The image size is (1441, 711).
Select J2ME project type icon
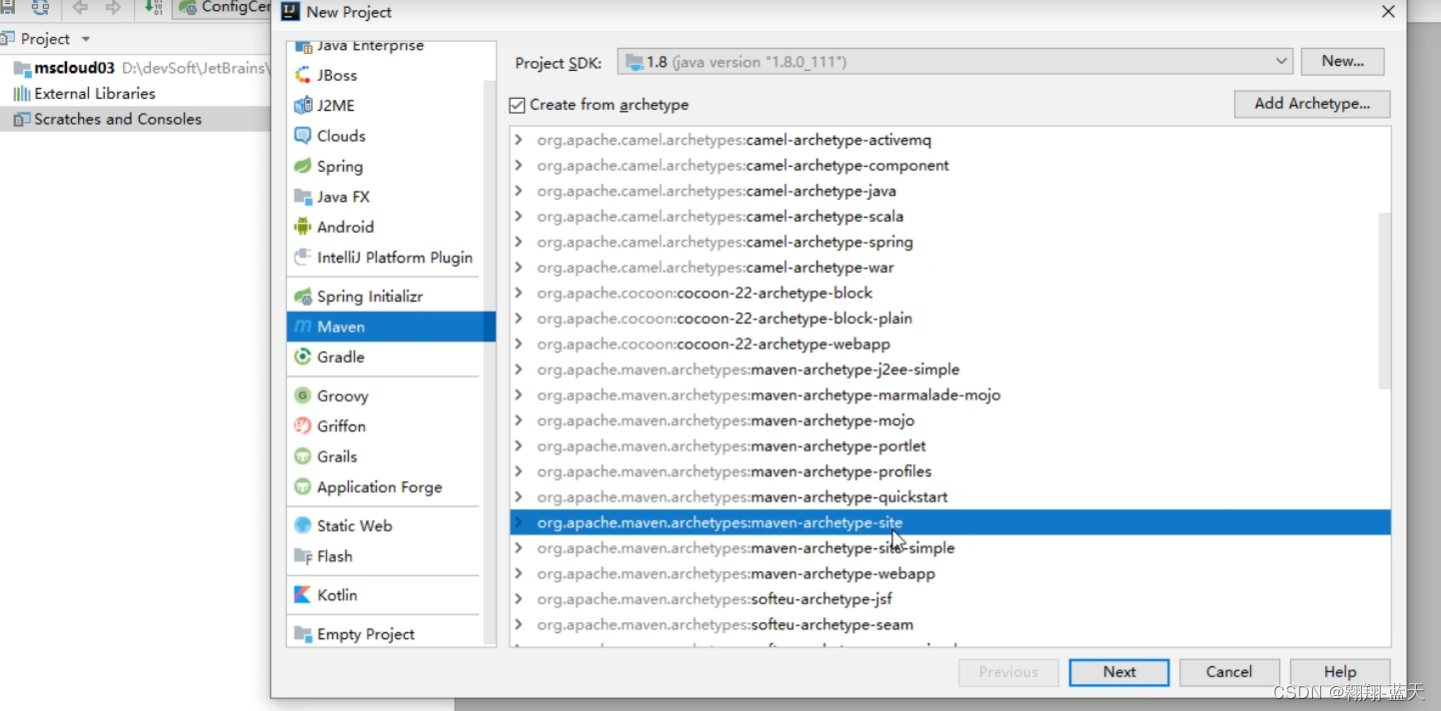pos(303,105)
